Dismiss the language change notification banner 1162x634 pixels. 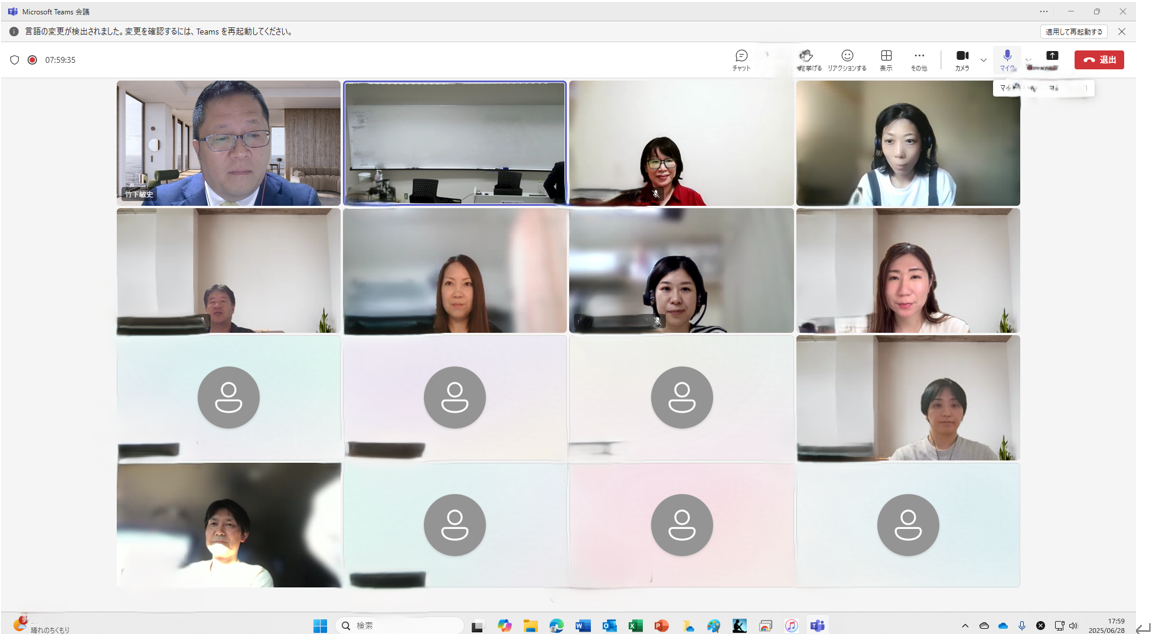pyautogui.click(x=1122, y=32)
